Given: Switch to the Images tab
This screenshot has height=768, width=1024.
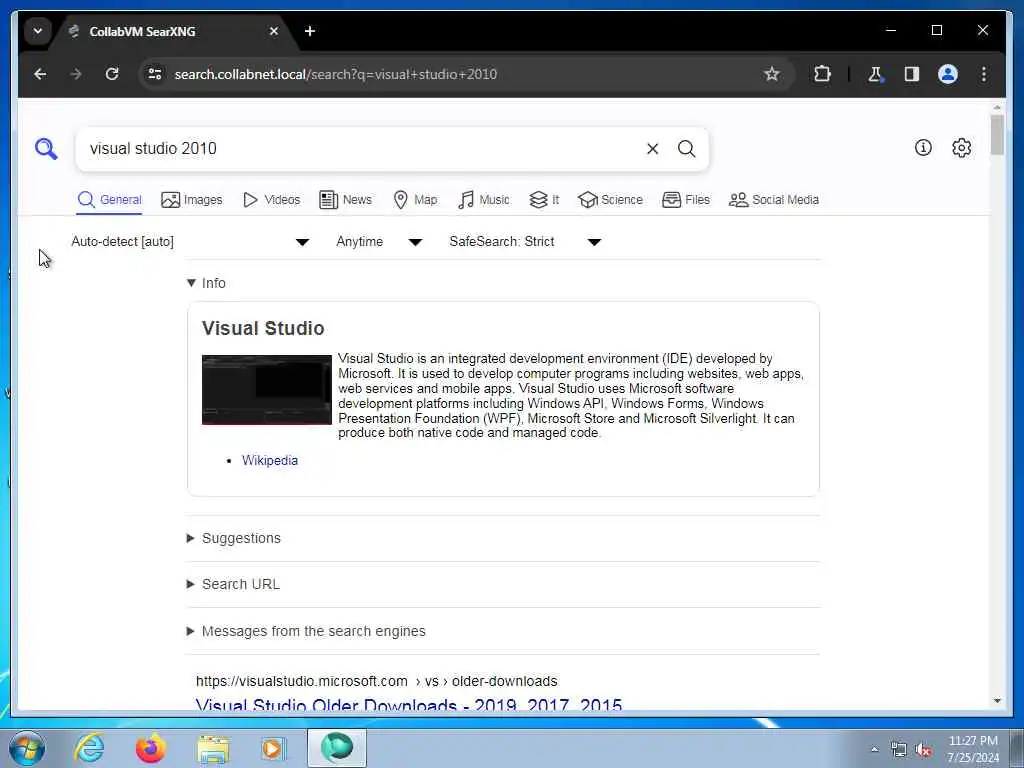Looking at the screenshot, I should (x=191, y=200).
